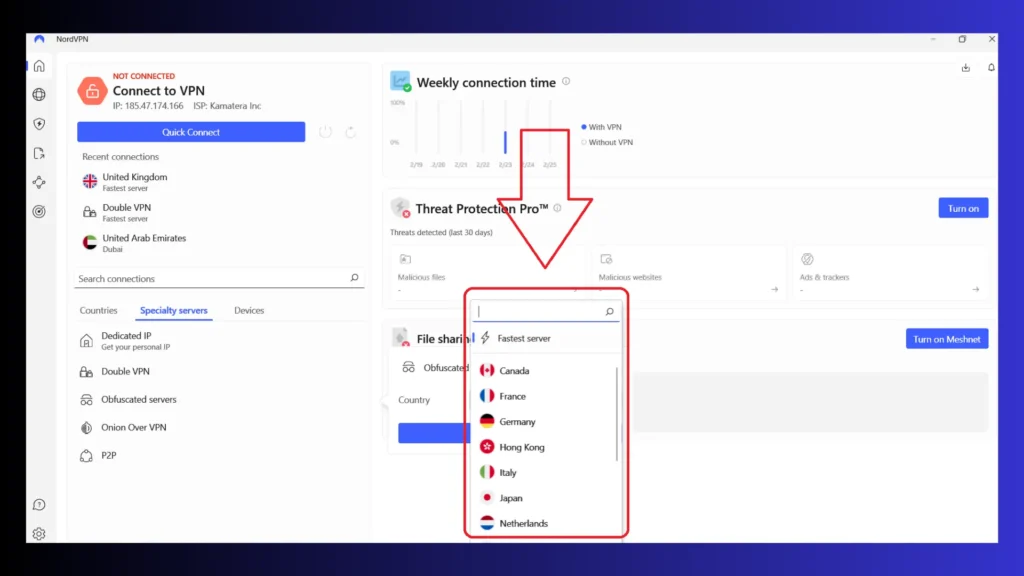Open the globe servers sidebar icon
Image resolution: width=1024 pixels, height=576 pixels.
39,95
